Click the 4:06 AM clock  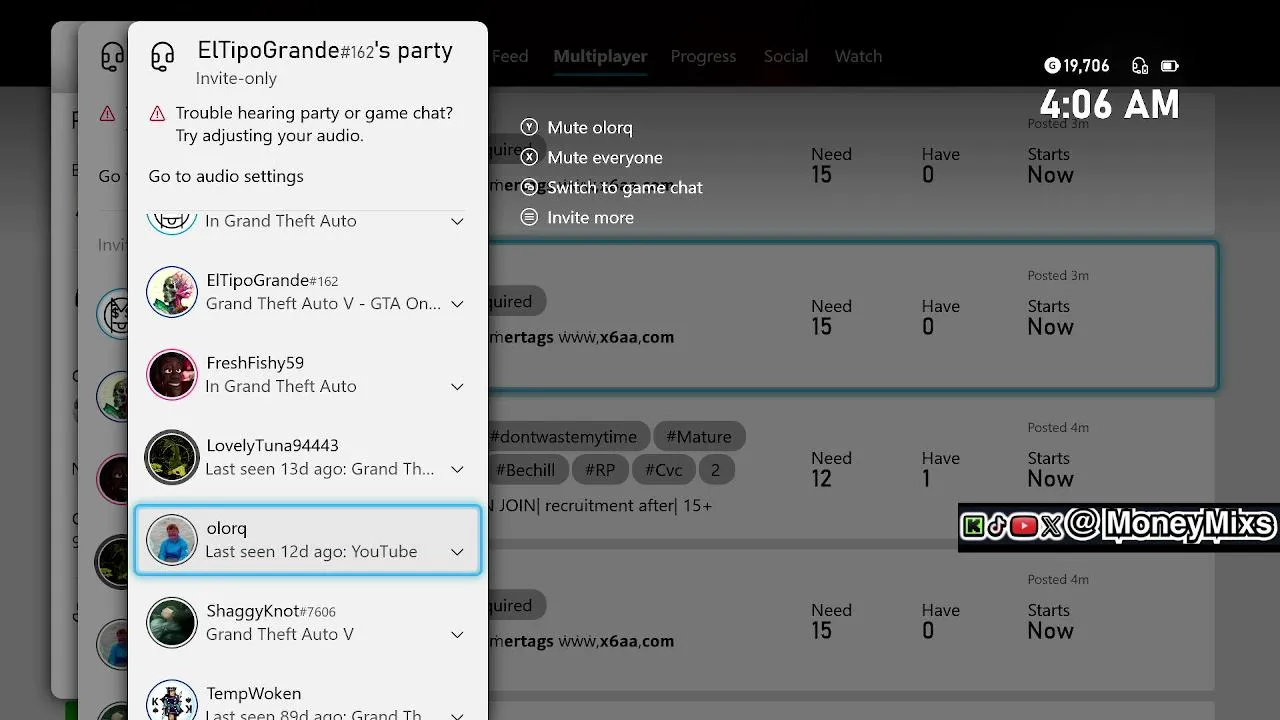tap(1110, 104)
